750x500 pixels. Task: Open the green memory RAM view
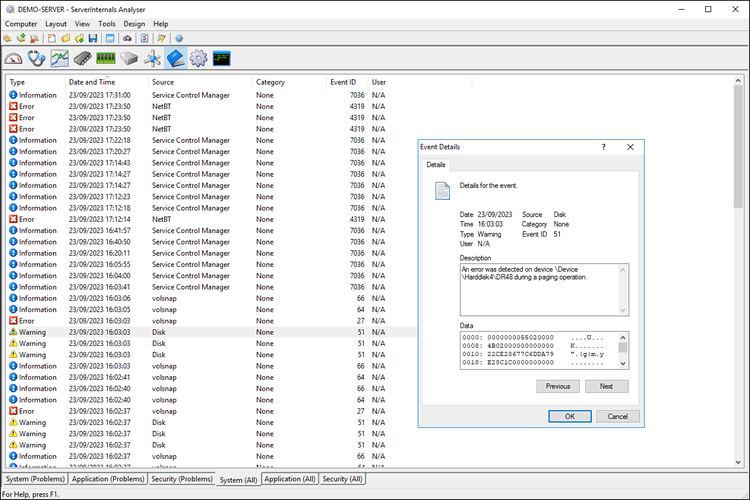click(x=106, y=59)
